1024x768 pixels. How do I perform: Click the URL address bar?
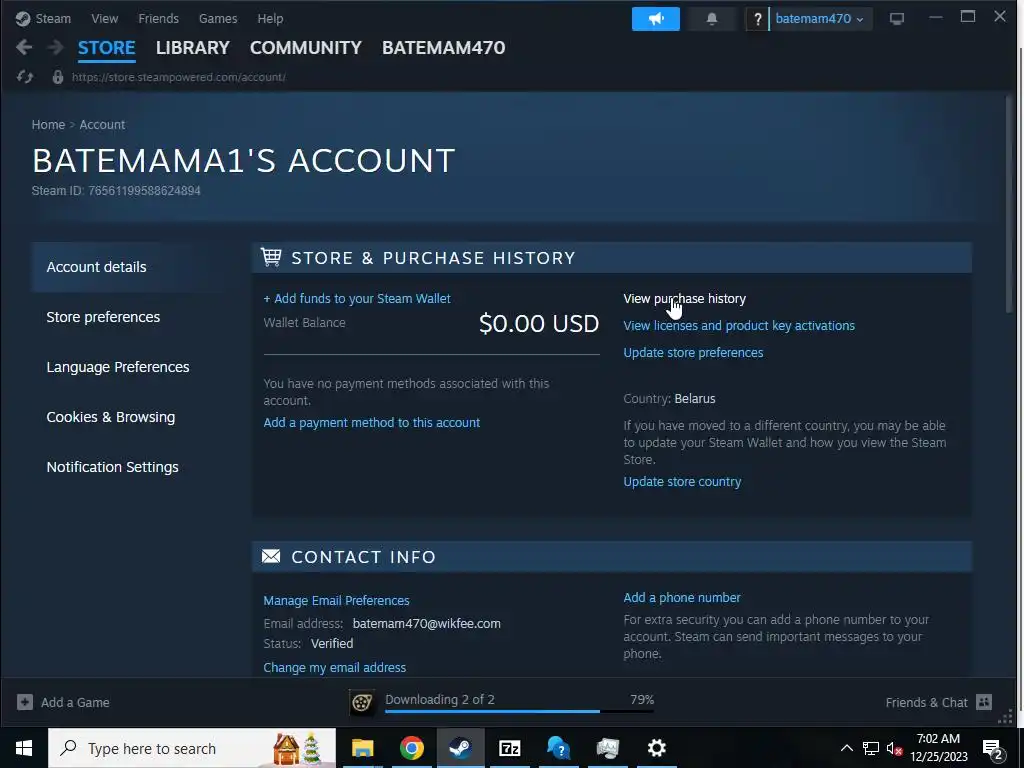coord(178,77)
